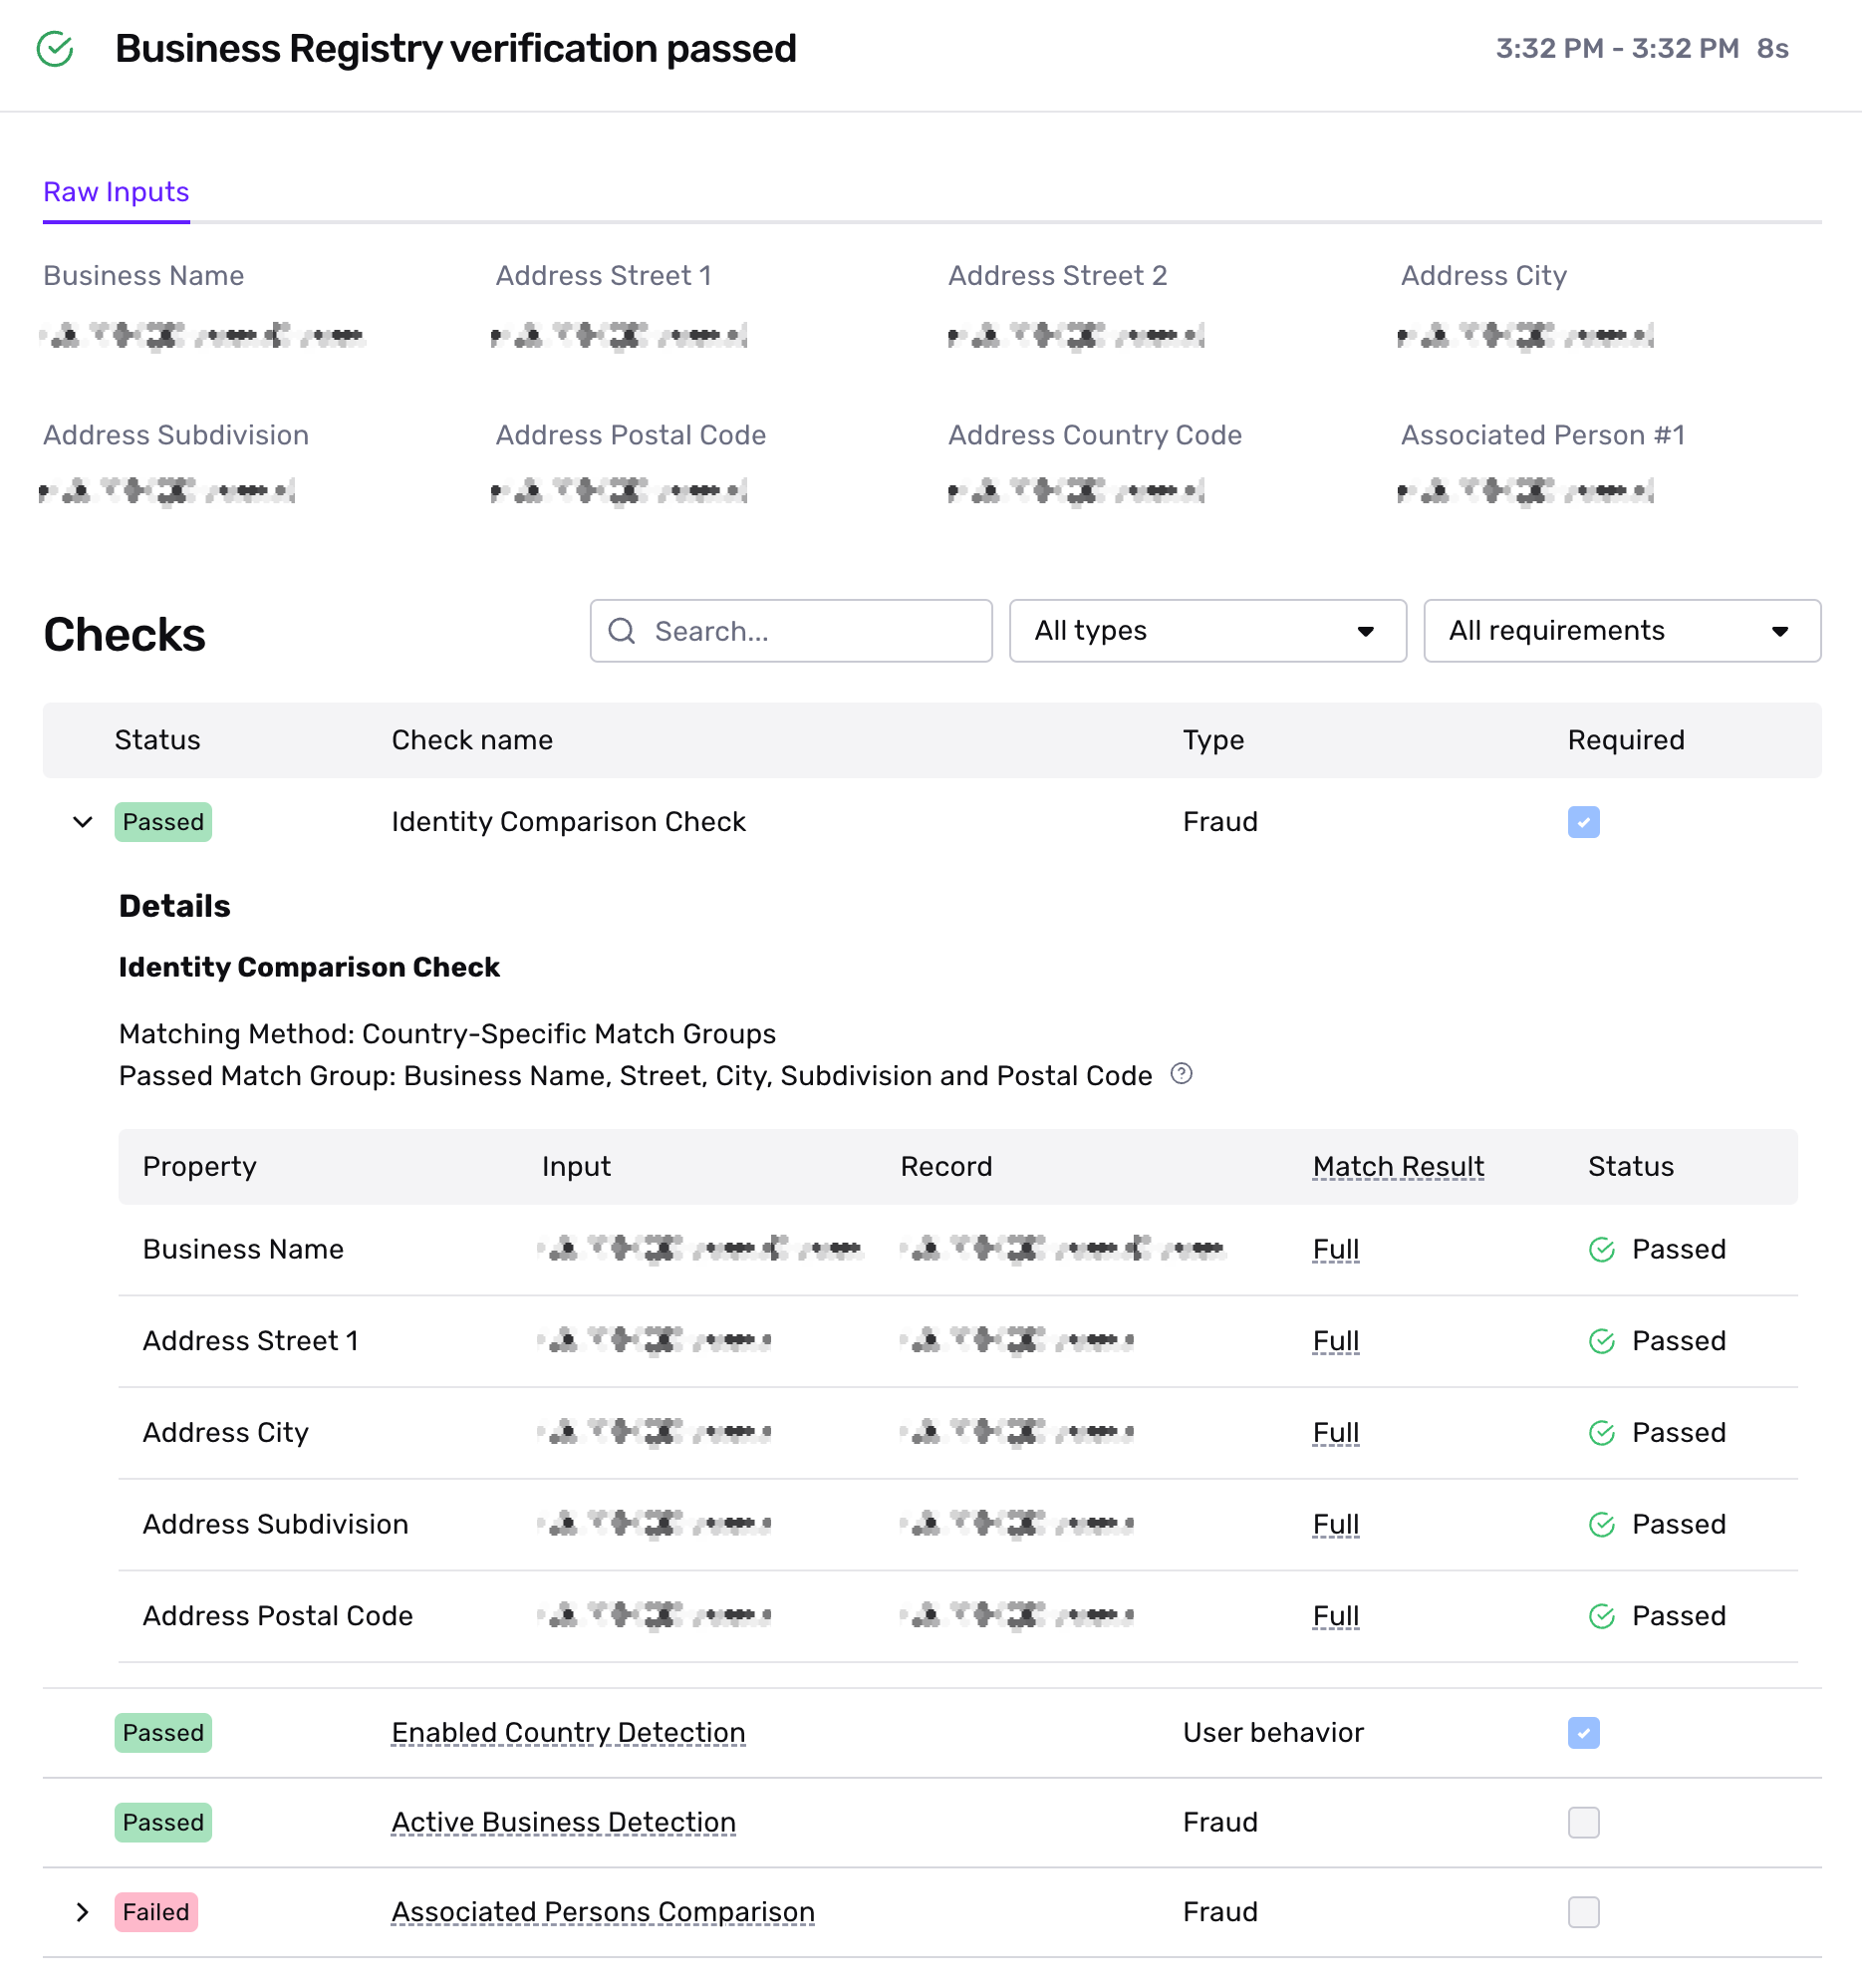This screenshot has height=1988, width=1862.
Task: Click the search magnifier icon
Action: tap(622, 631)
